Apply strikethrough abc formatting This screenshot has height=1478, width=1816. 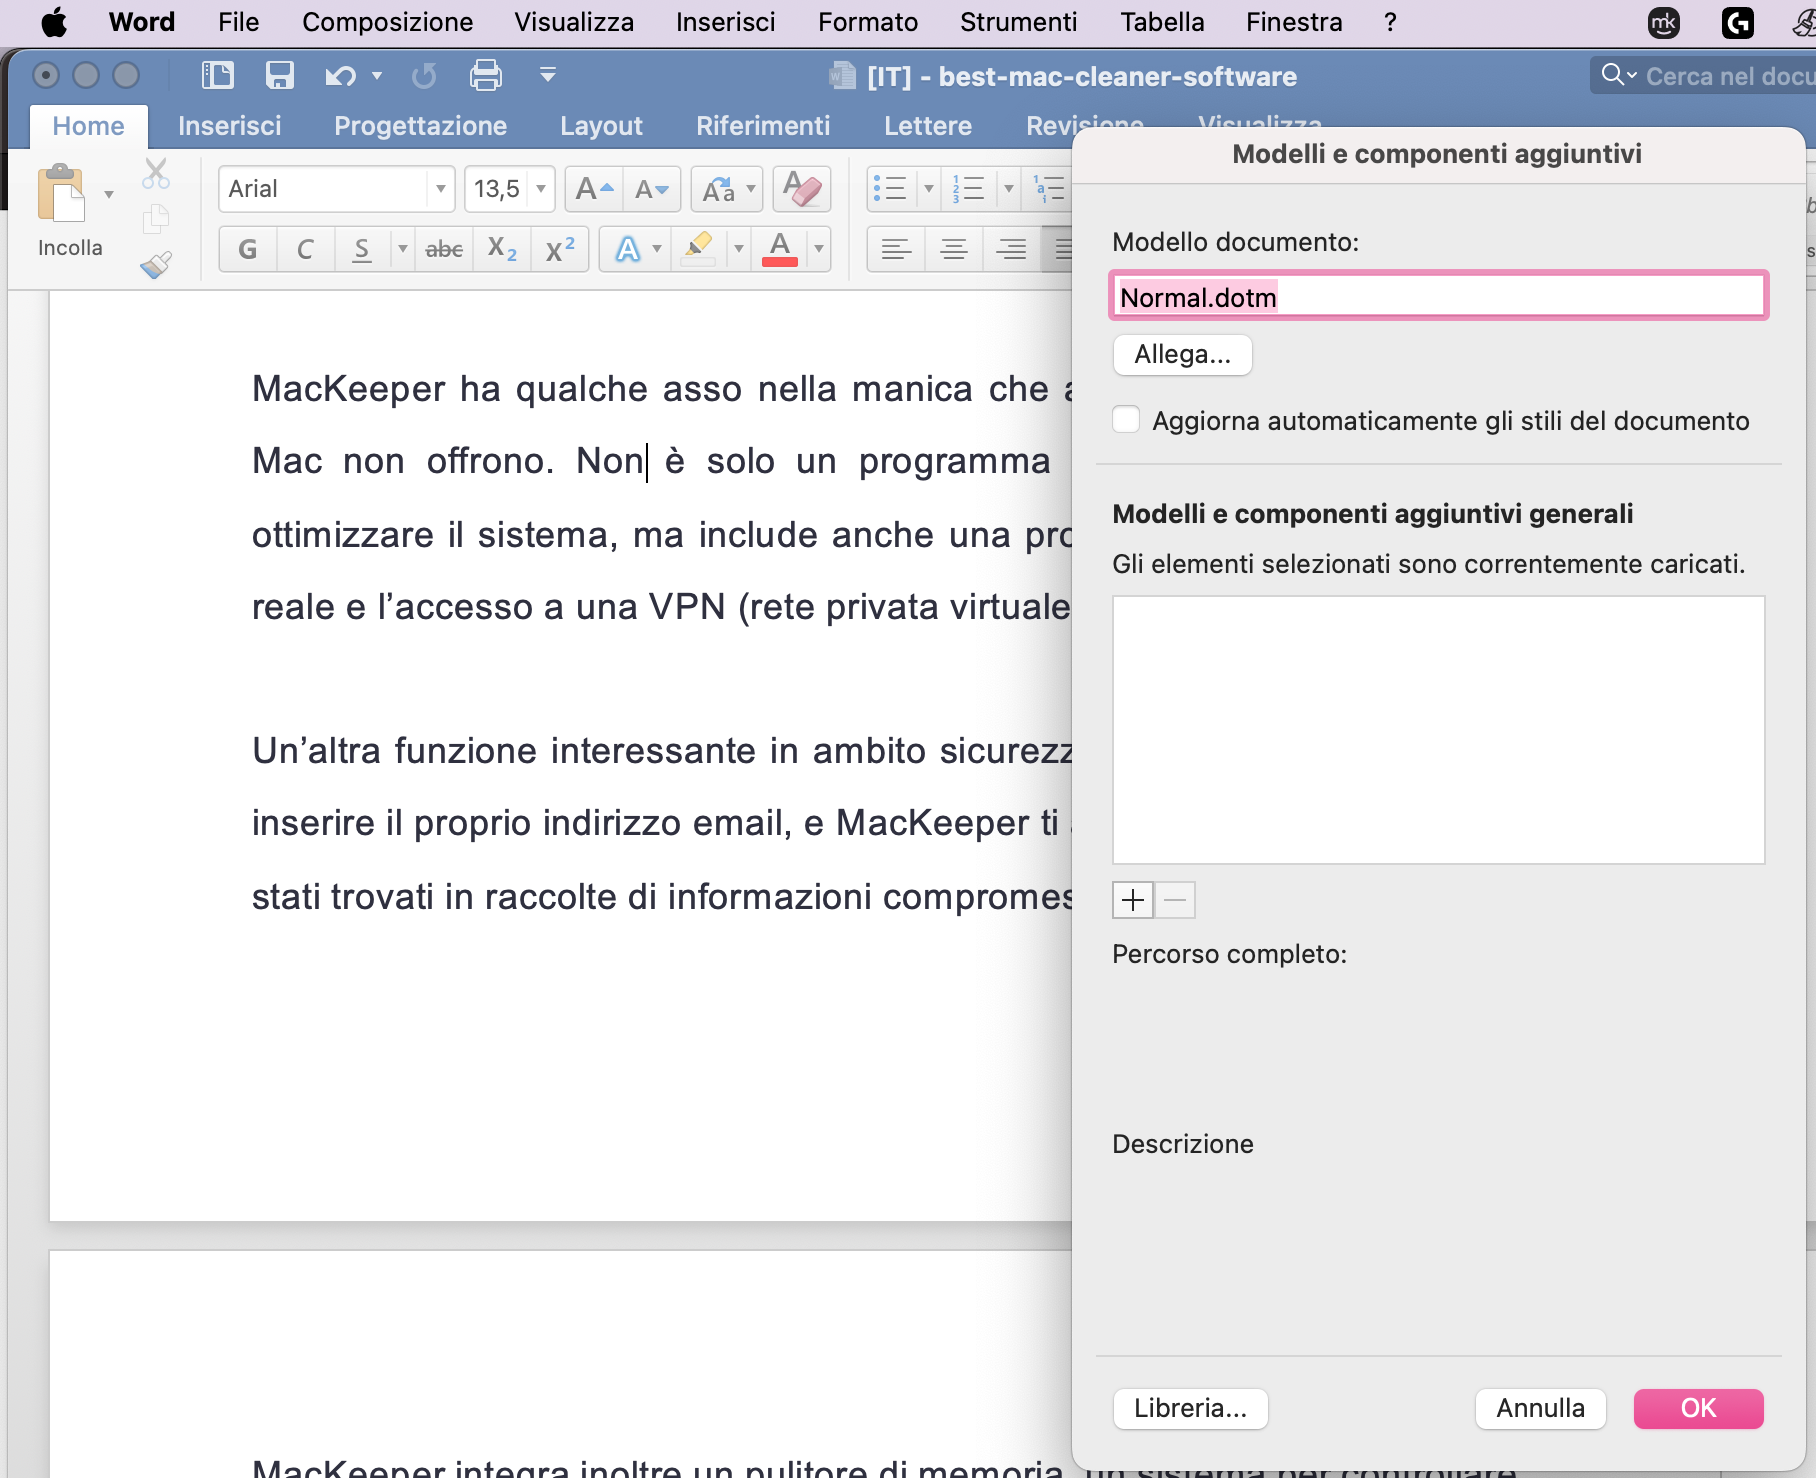click(444, 249)
